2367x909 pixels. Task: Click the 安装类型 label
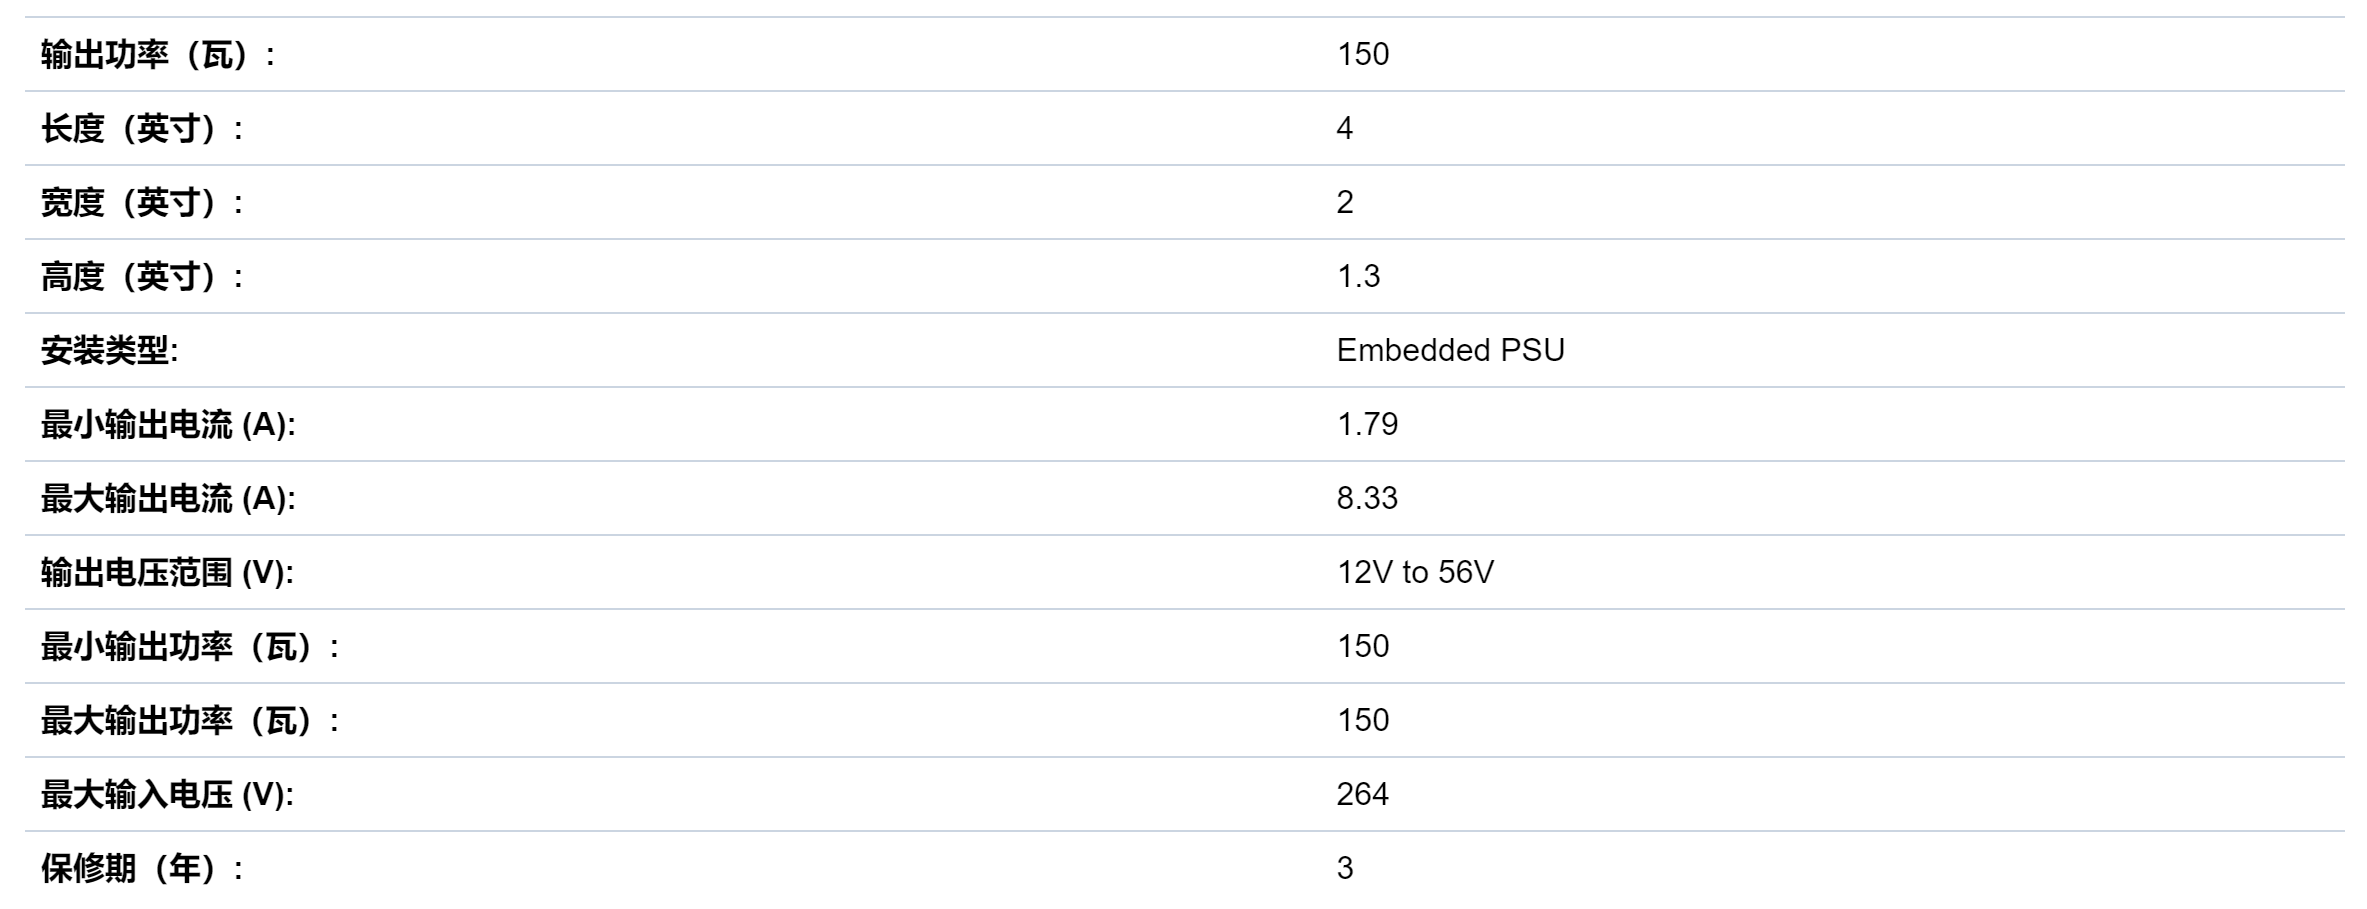click(x=109, y=351)
